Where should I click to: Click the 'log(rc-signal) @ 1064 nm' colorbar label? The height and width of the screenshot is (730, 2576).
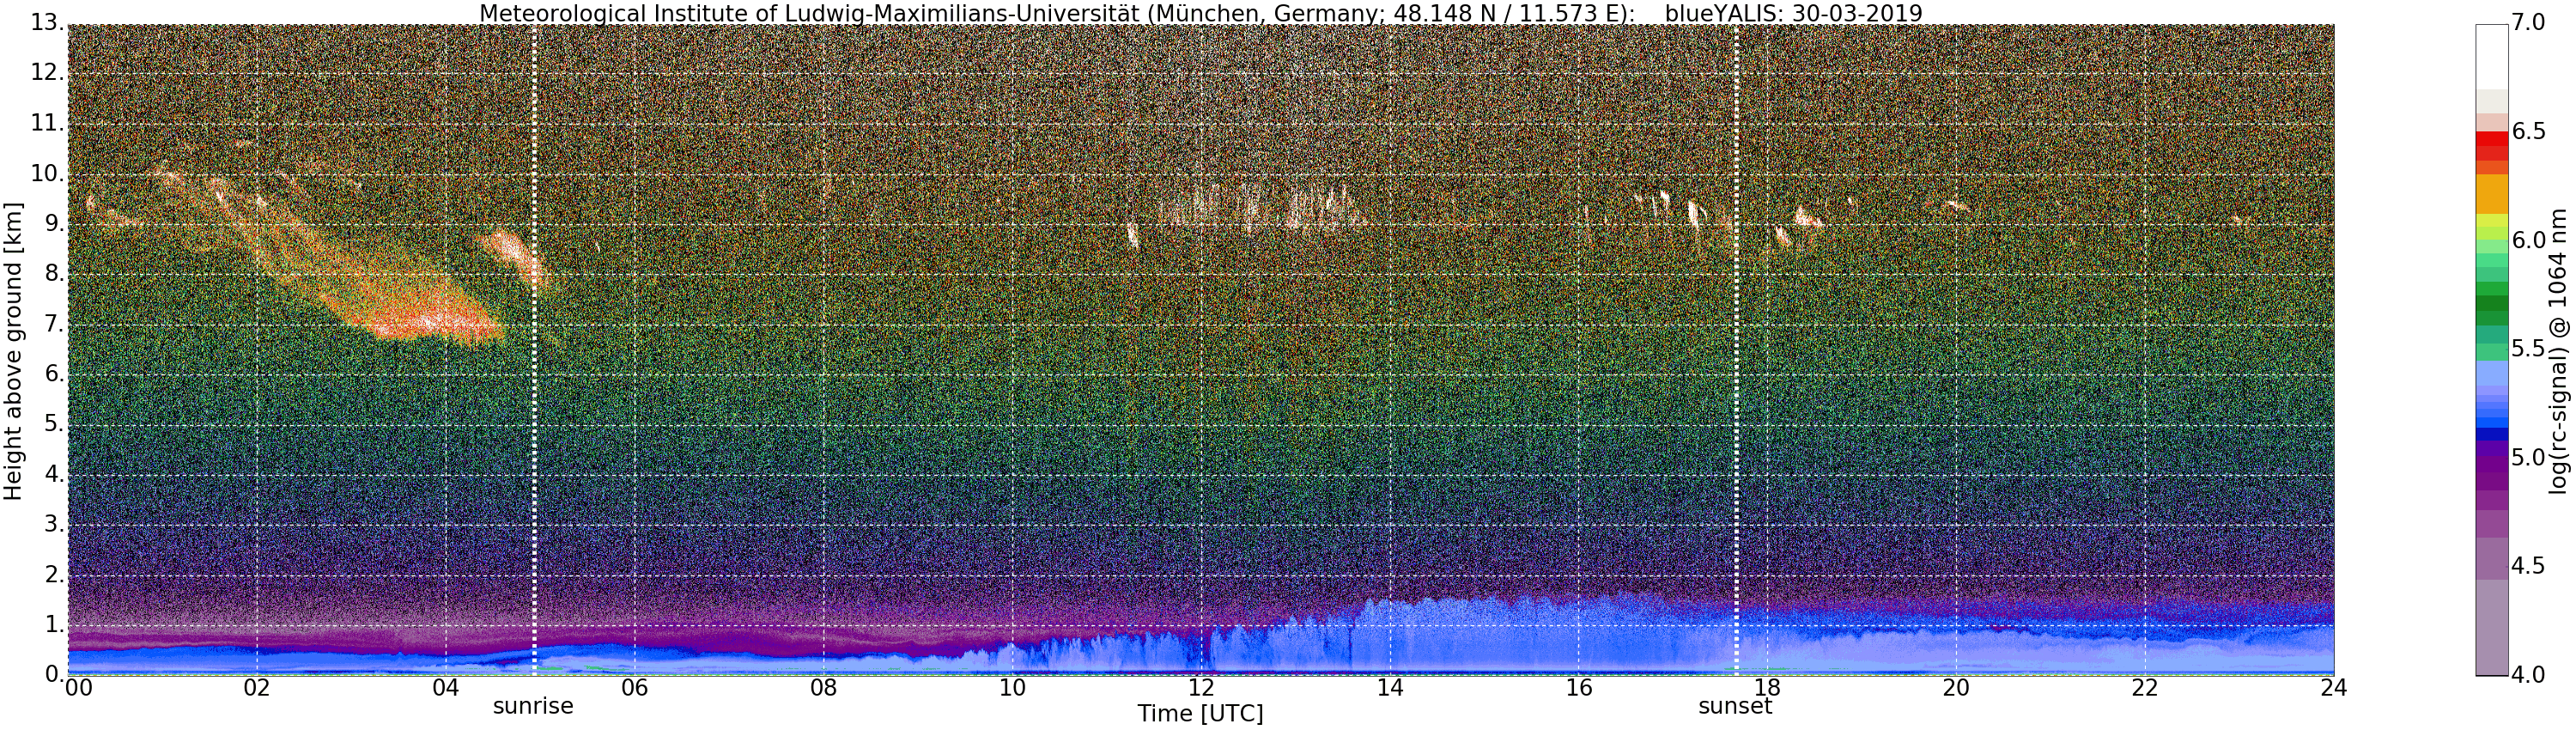click(x=2559, y=350)
